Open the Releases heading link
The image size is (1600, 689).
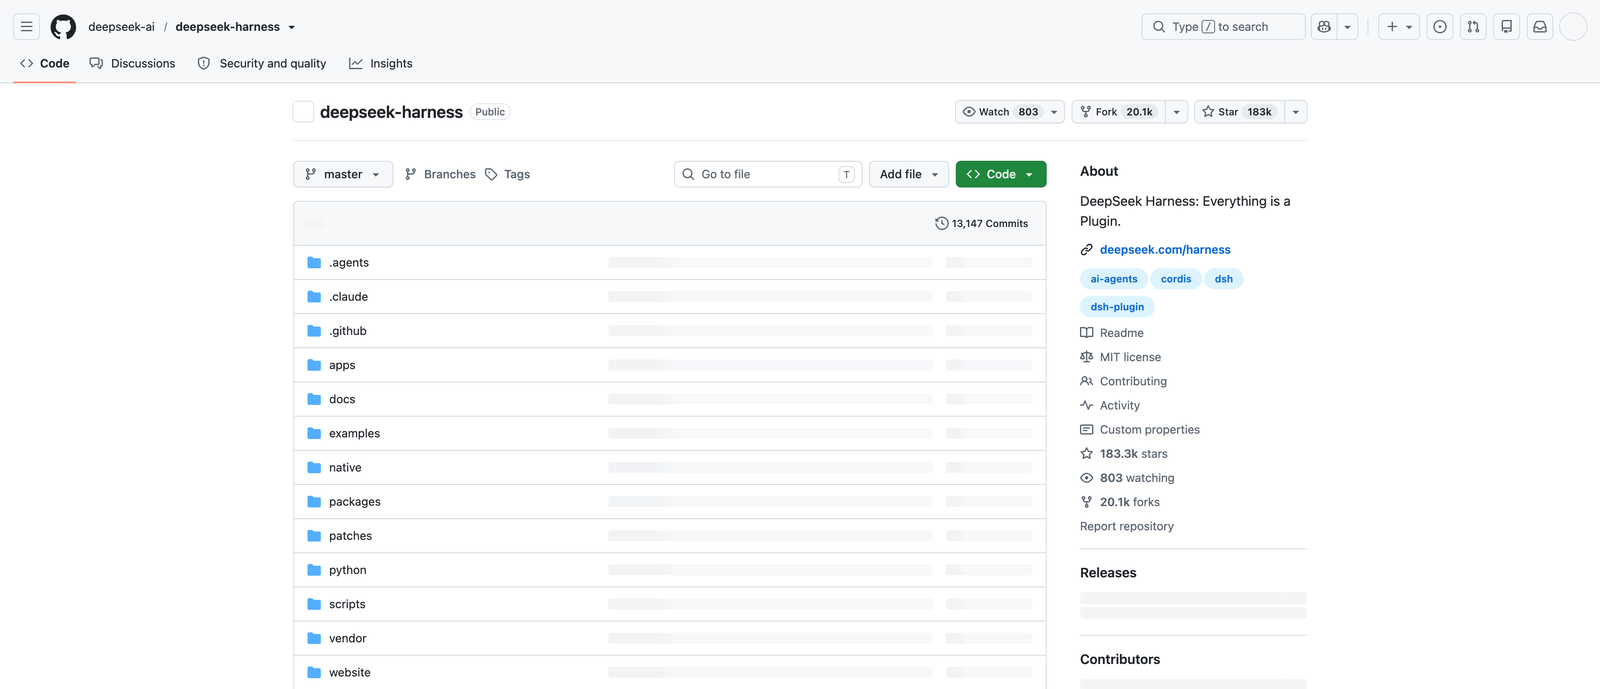(1108, 573)
